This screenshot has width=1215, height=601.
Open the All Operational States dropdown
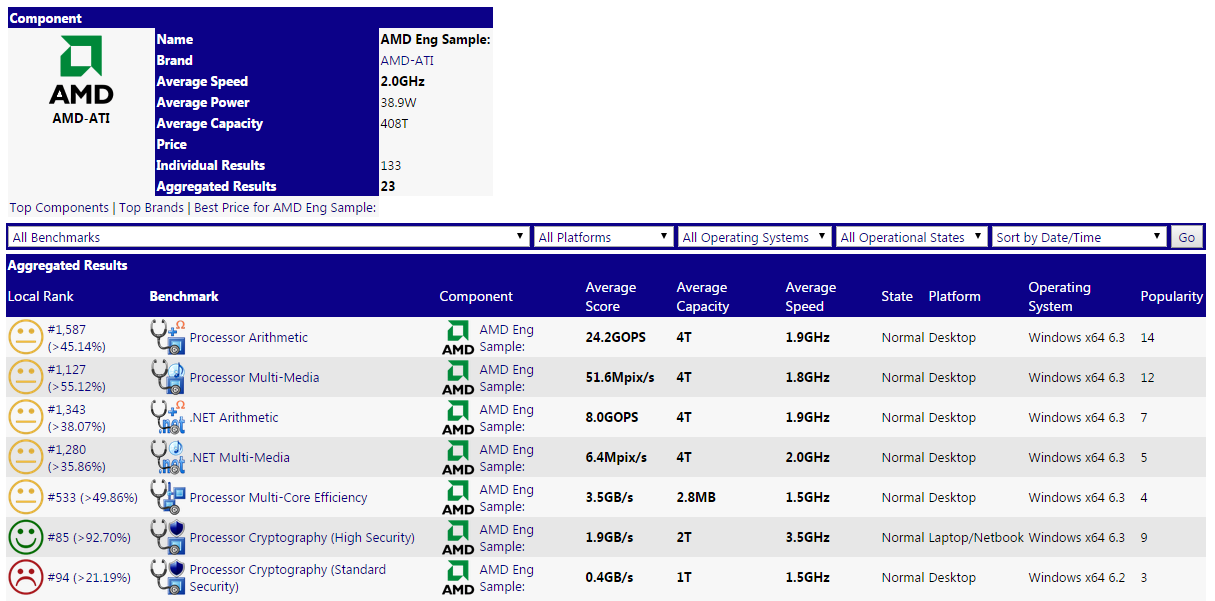[912, 237]
